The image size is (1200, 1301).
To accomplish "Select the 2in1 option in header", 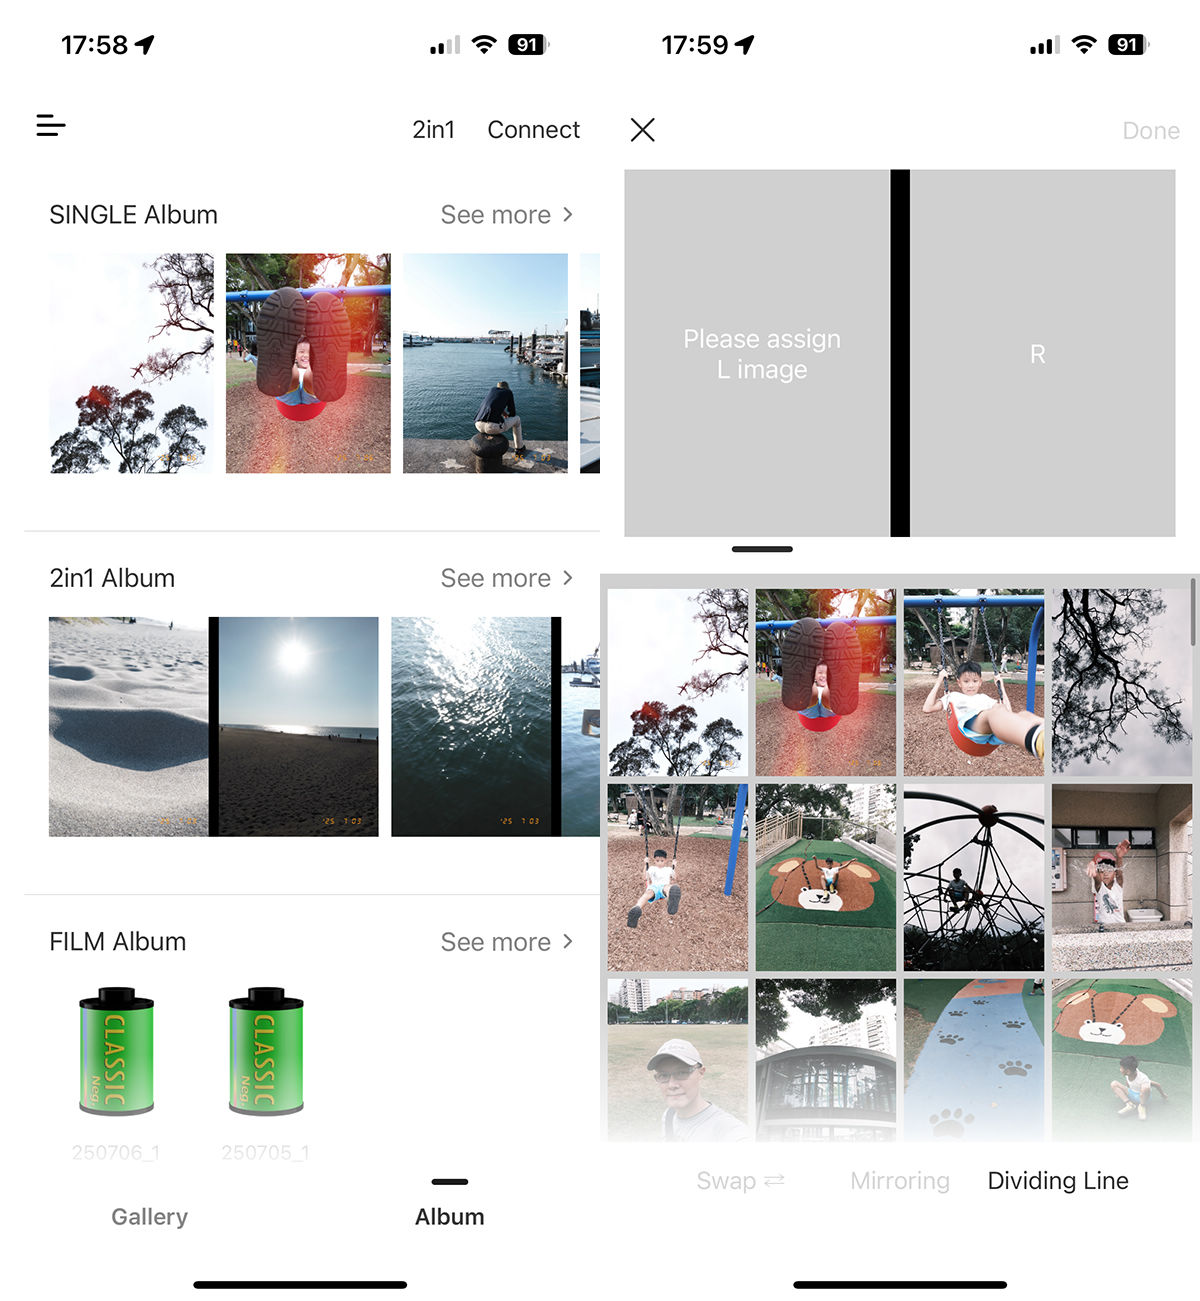I will (433, 130).
